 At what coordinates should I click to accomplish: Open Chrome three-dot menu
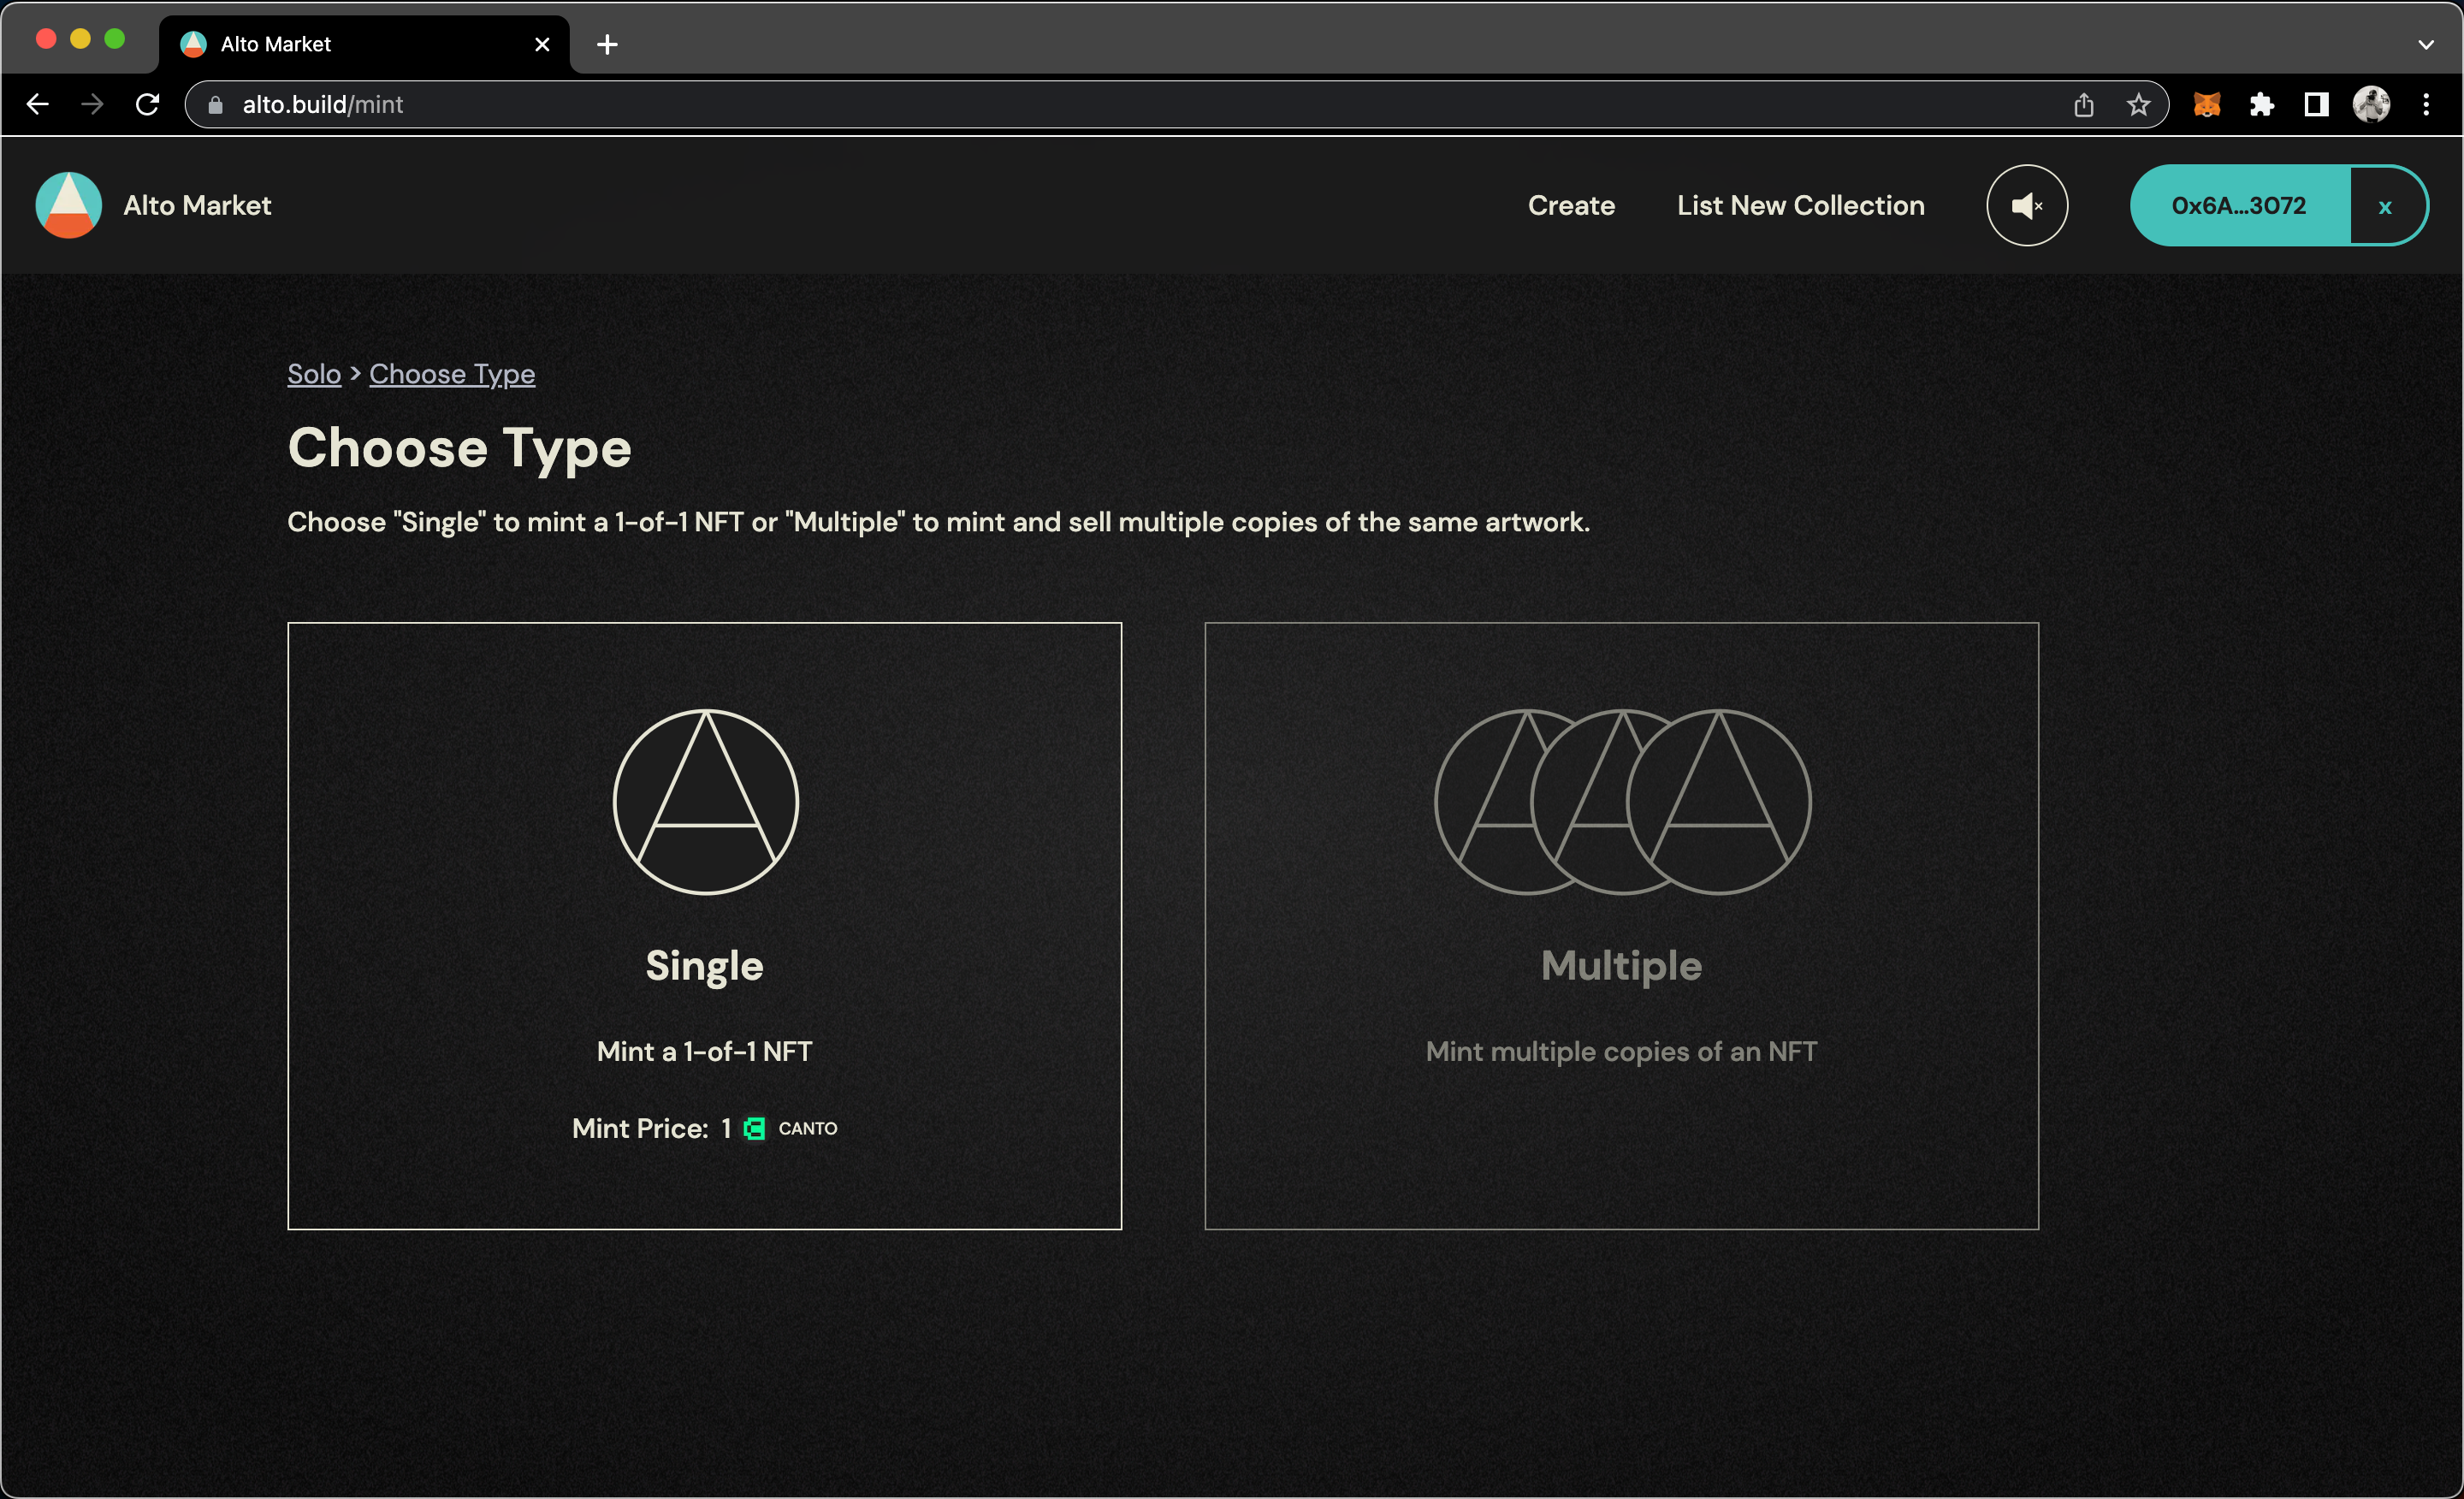(2426, 104)
